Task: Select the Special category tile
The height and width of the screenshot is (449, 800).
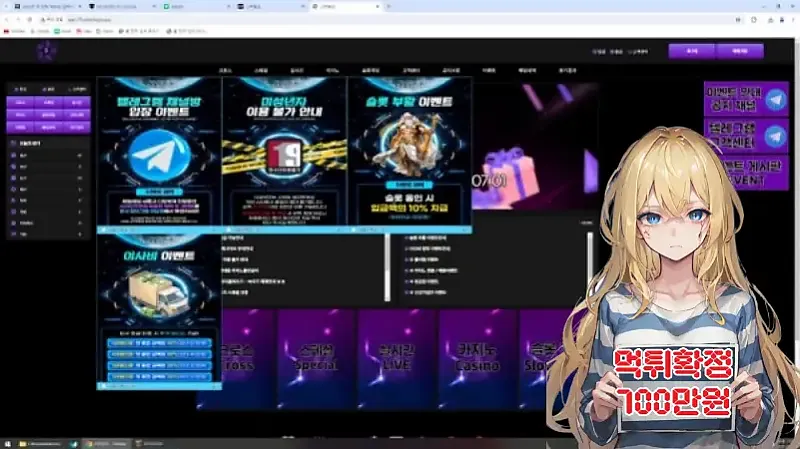Action: pos(316,358)
